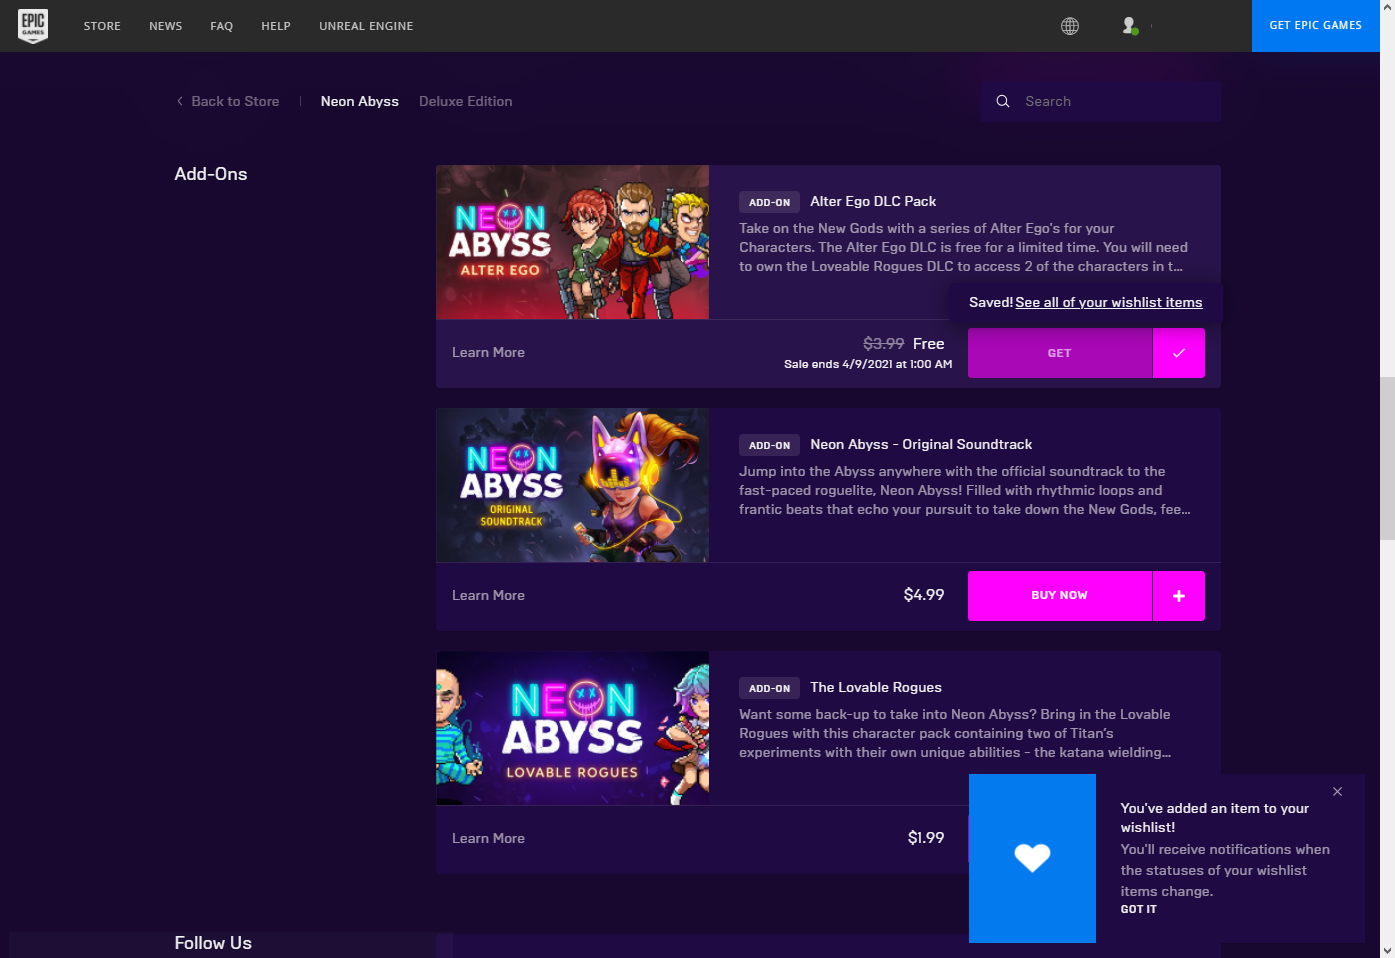
Task: Open the HELP menu item
Action: (x=276, y=26)
